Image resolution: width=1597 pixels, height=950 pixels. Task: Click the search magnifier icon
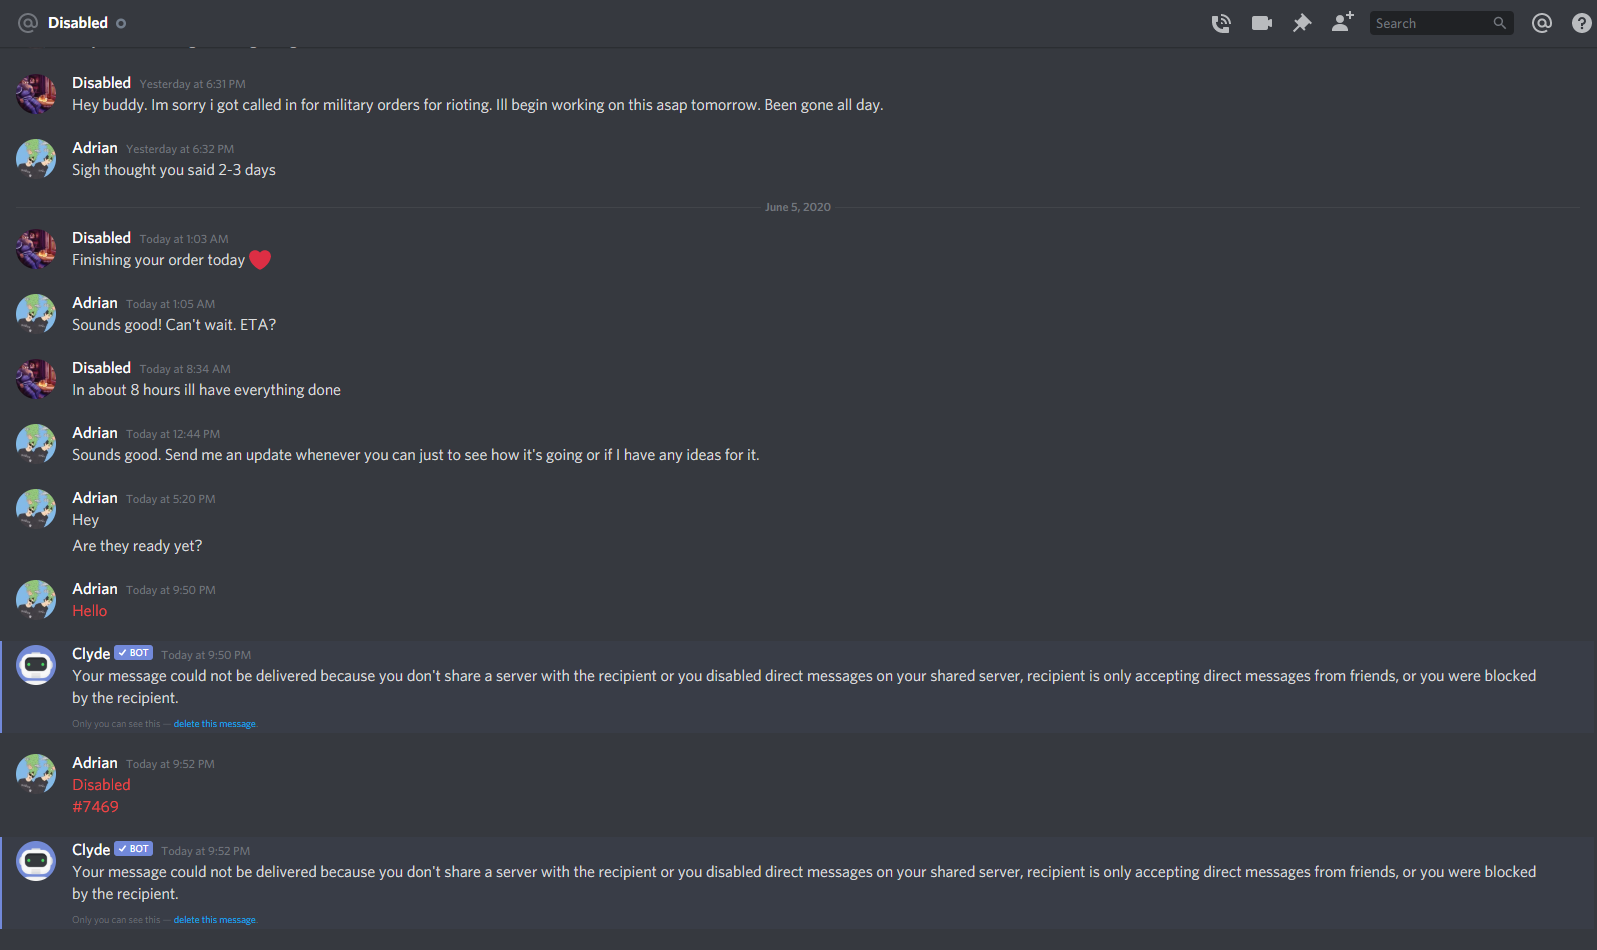(x=1499, y=23)
